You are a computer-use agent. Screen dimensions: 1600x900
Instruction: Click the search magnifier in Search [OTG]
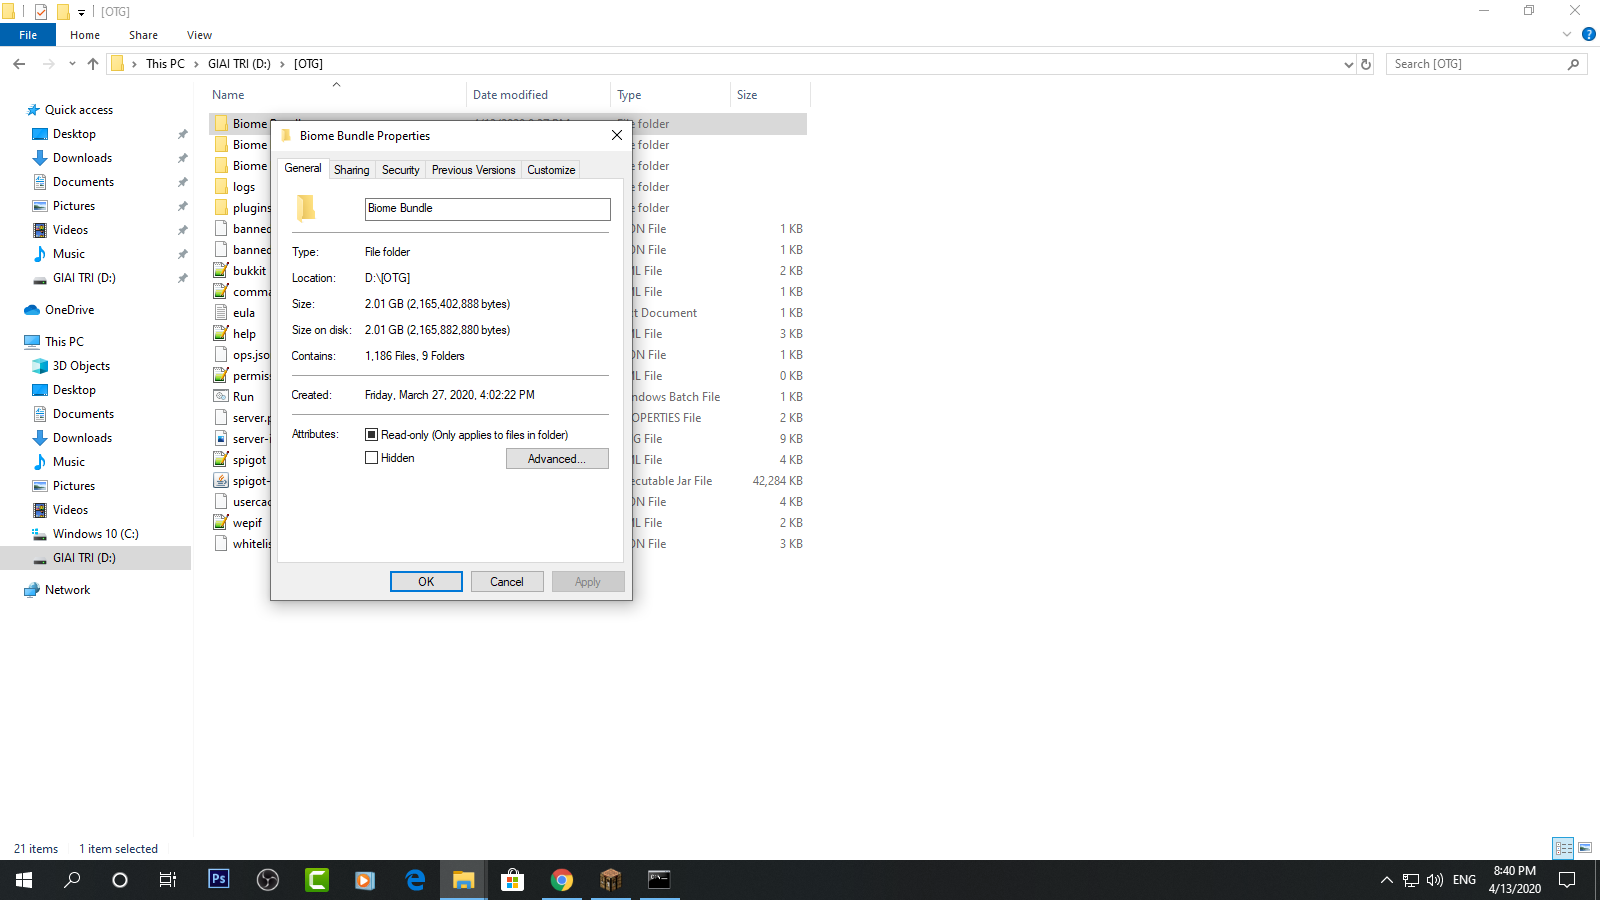tap(1573, 64)
